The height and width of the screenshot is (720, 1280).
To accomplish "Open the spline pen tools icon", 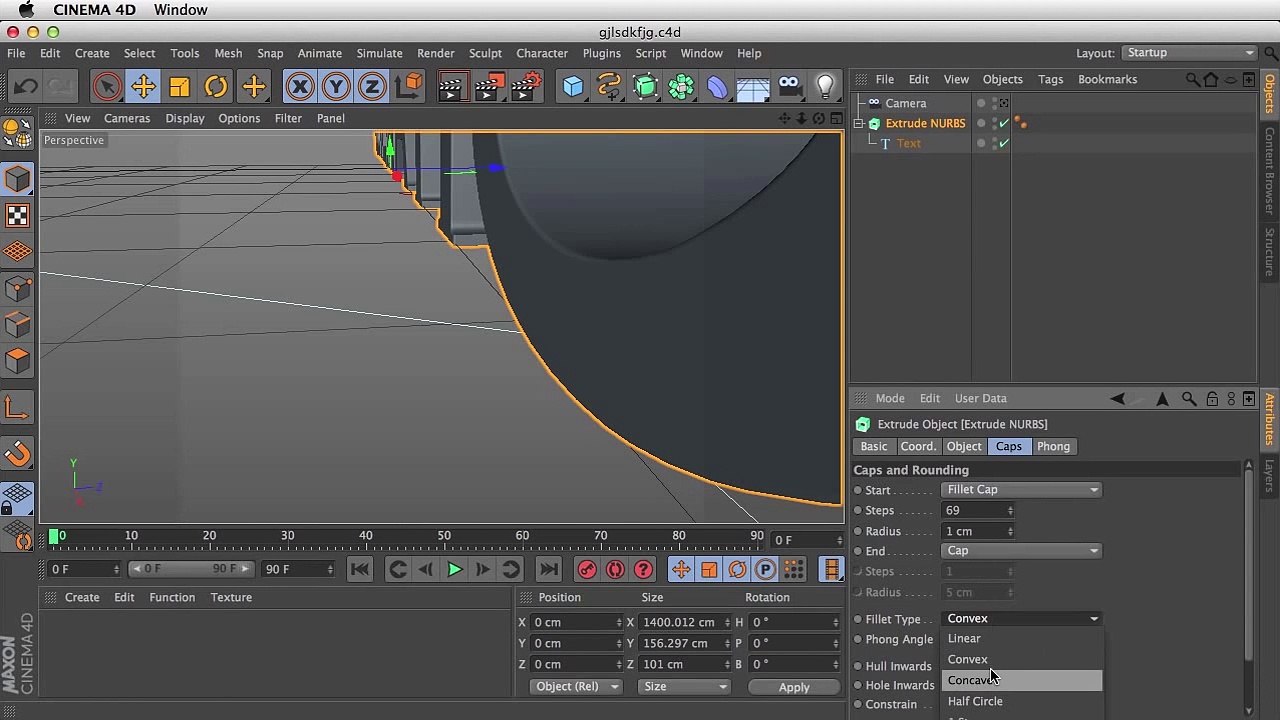I will 609,87.
